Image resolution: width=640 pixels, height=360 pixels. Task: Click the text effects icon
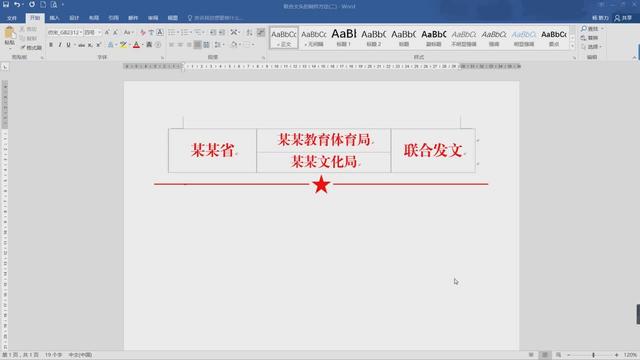[110, 45]
